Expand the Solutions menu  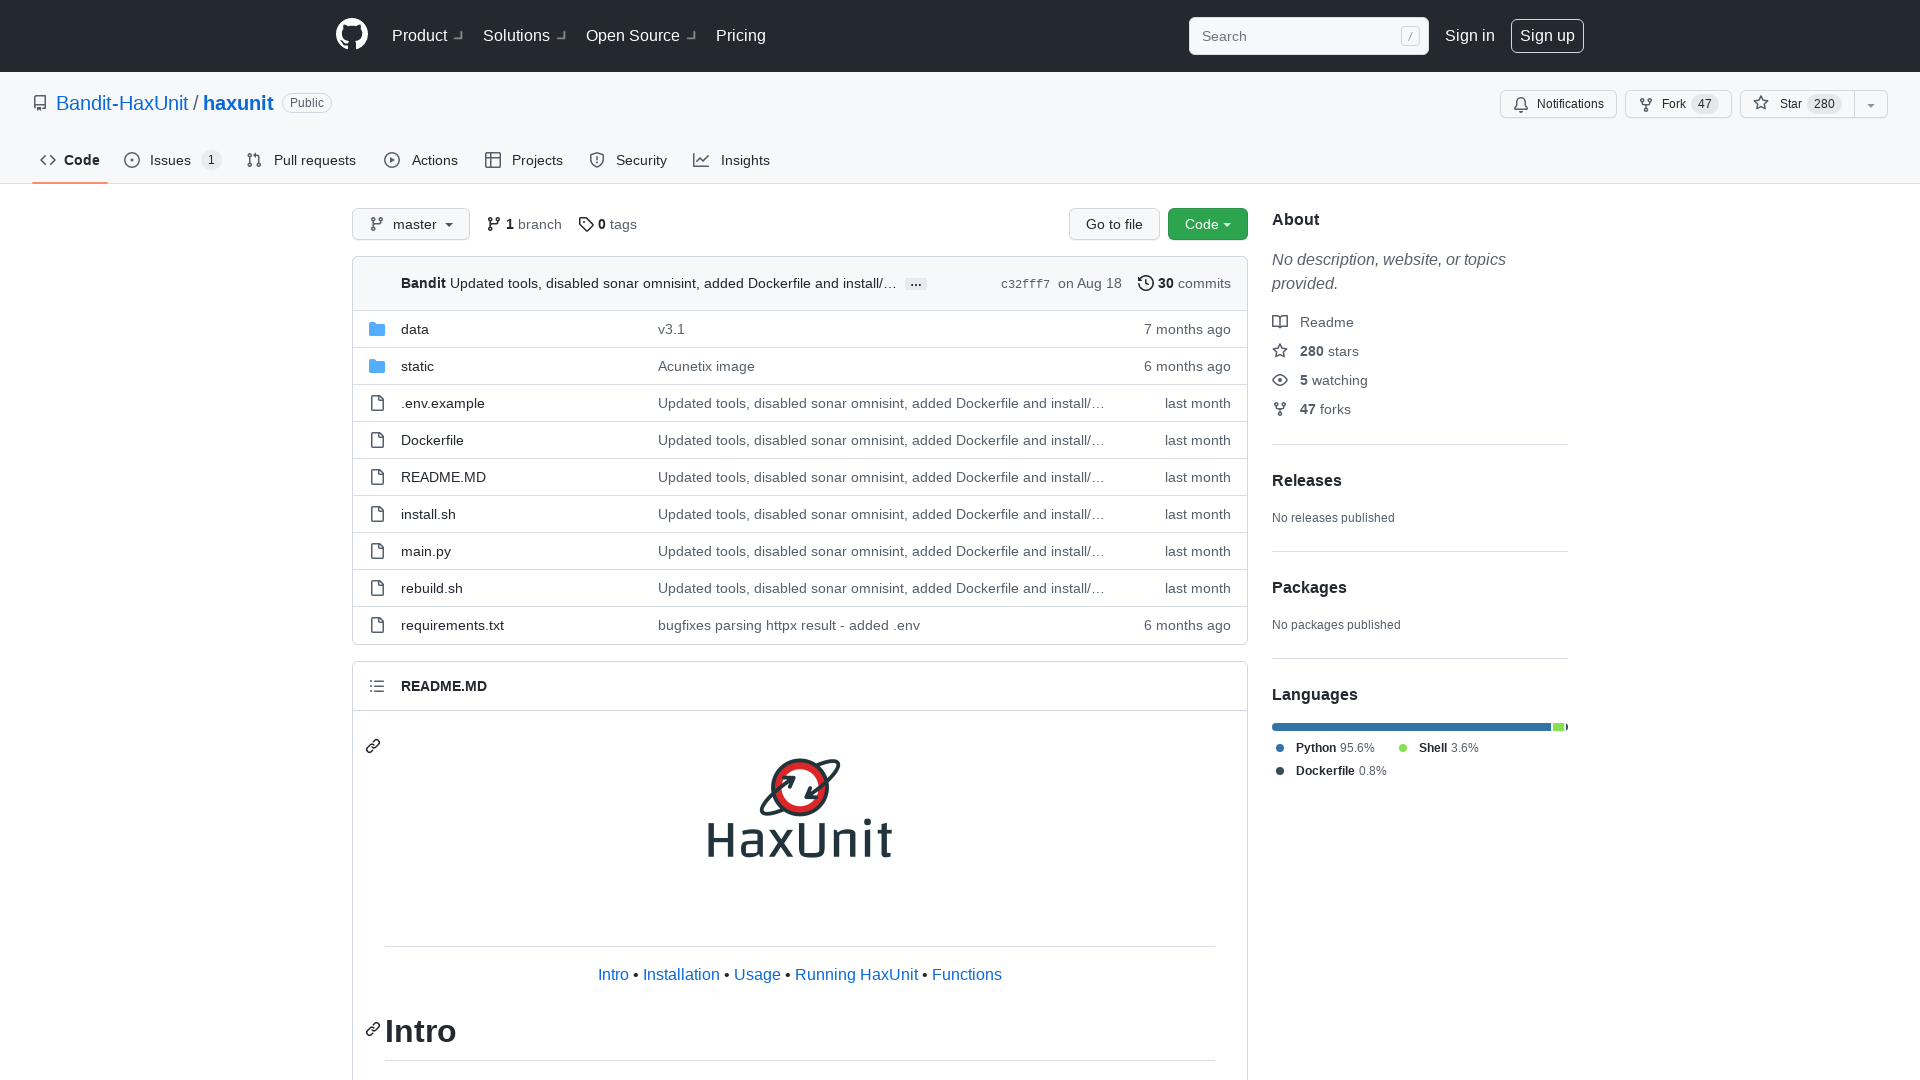(x=525, y=35)
